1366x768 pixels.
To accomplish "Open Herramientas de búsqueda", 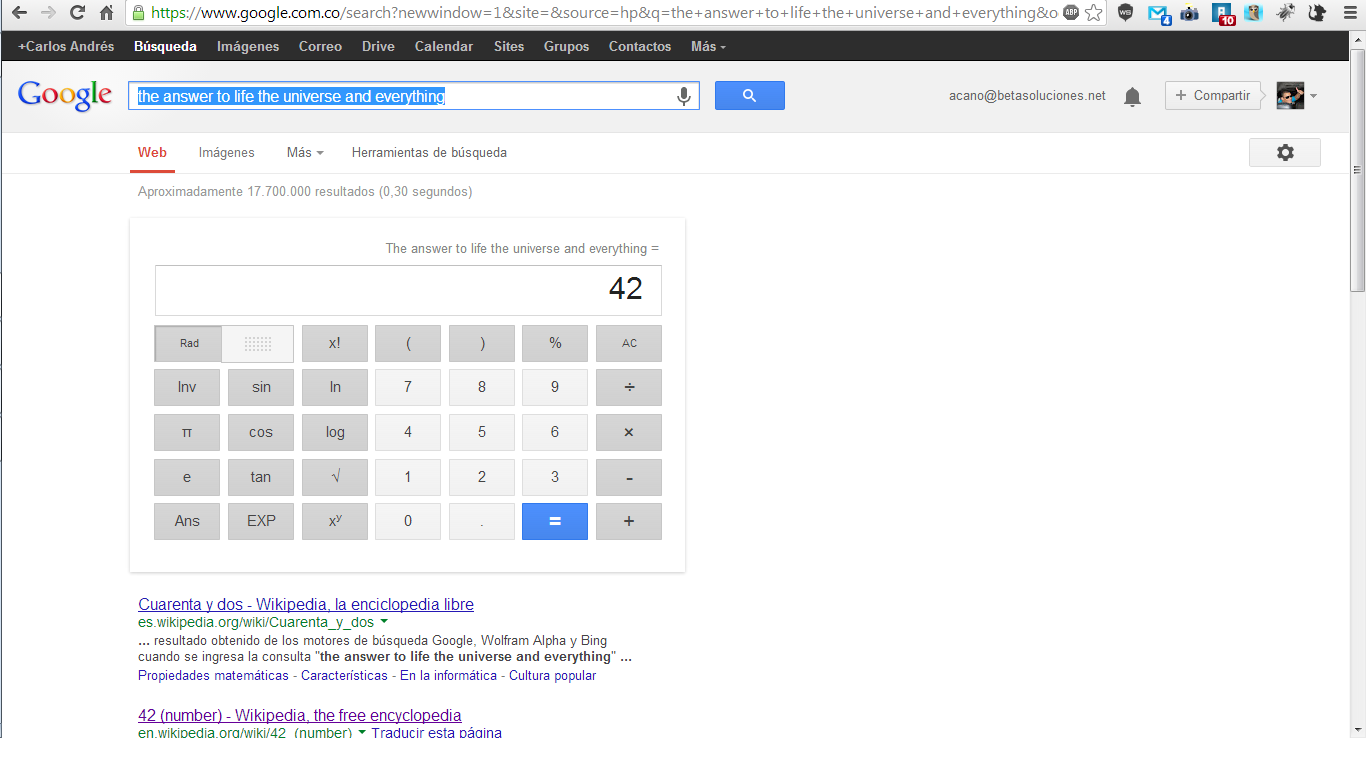I will coord(429,153).
